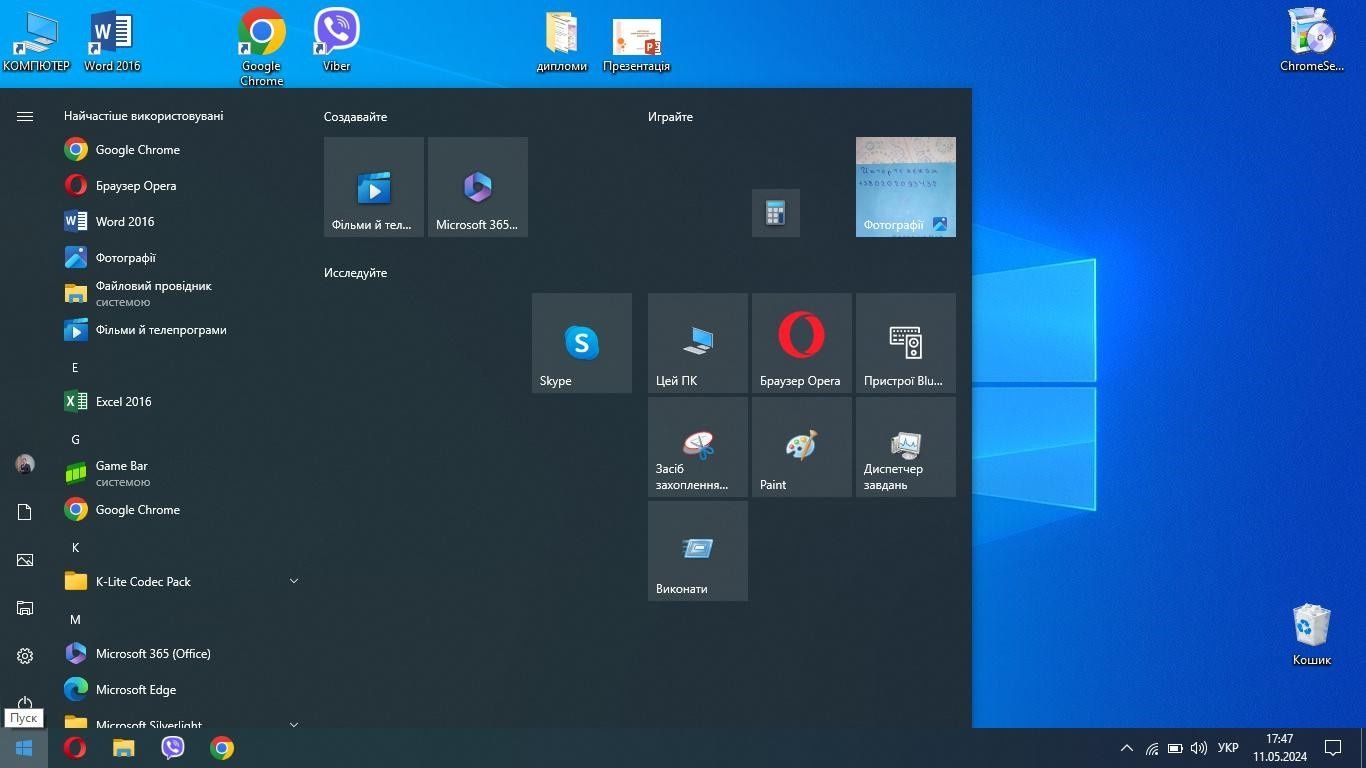Open Opera from the taskbar

point(75,748)
